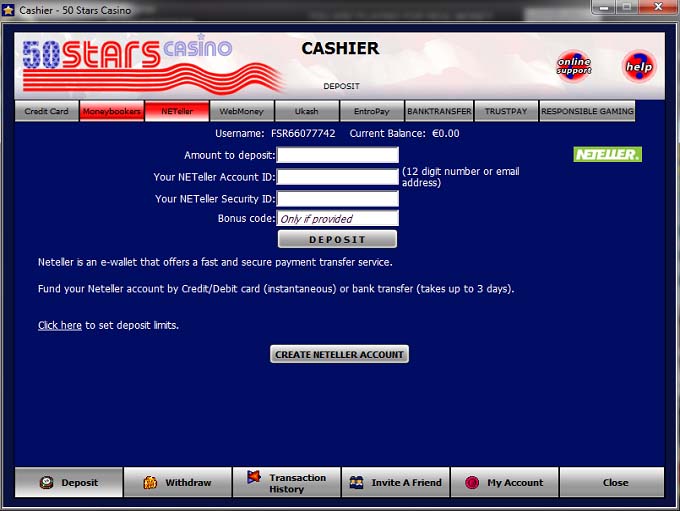Follow the 'Click here' deposit limits link
Viewport: 680px width, 511px height.
coord(60,325)
